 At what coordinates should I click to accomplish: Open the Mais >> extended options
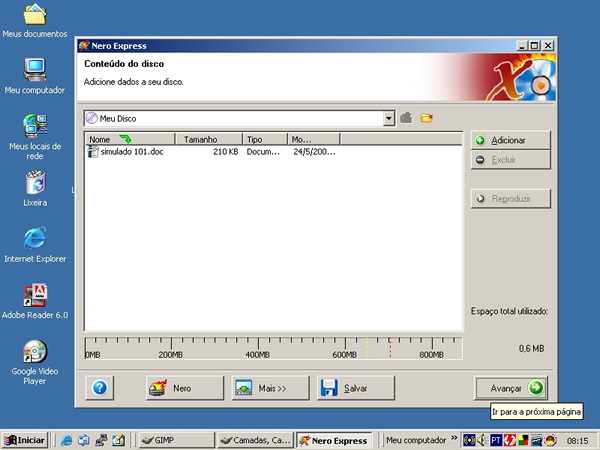coord(270,388)
